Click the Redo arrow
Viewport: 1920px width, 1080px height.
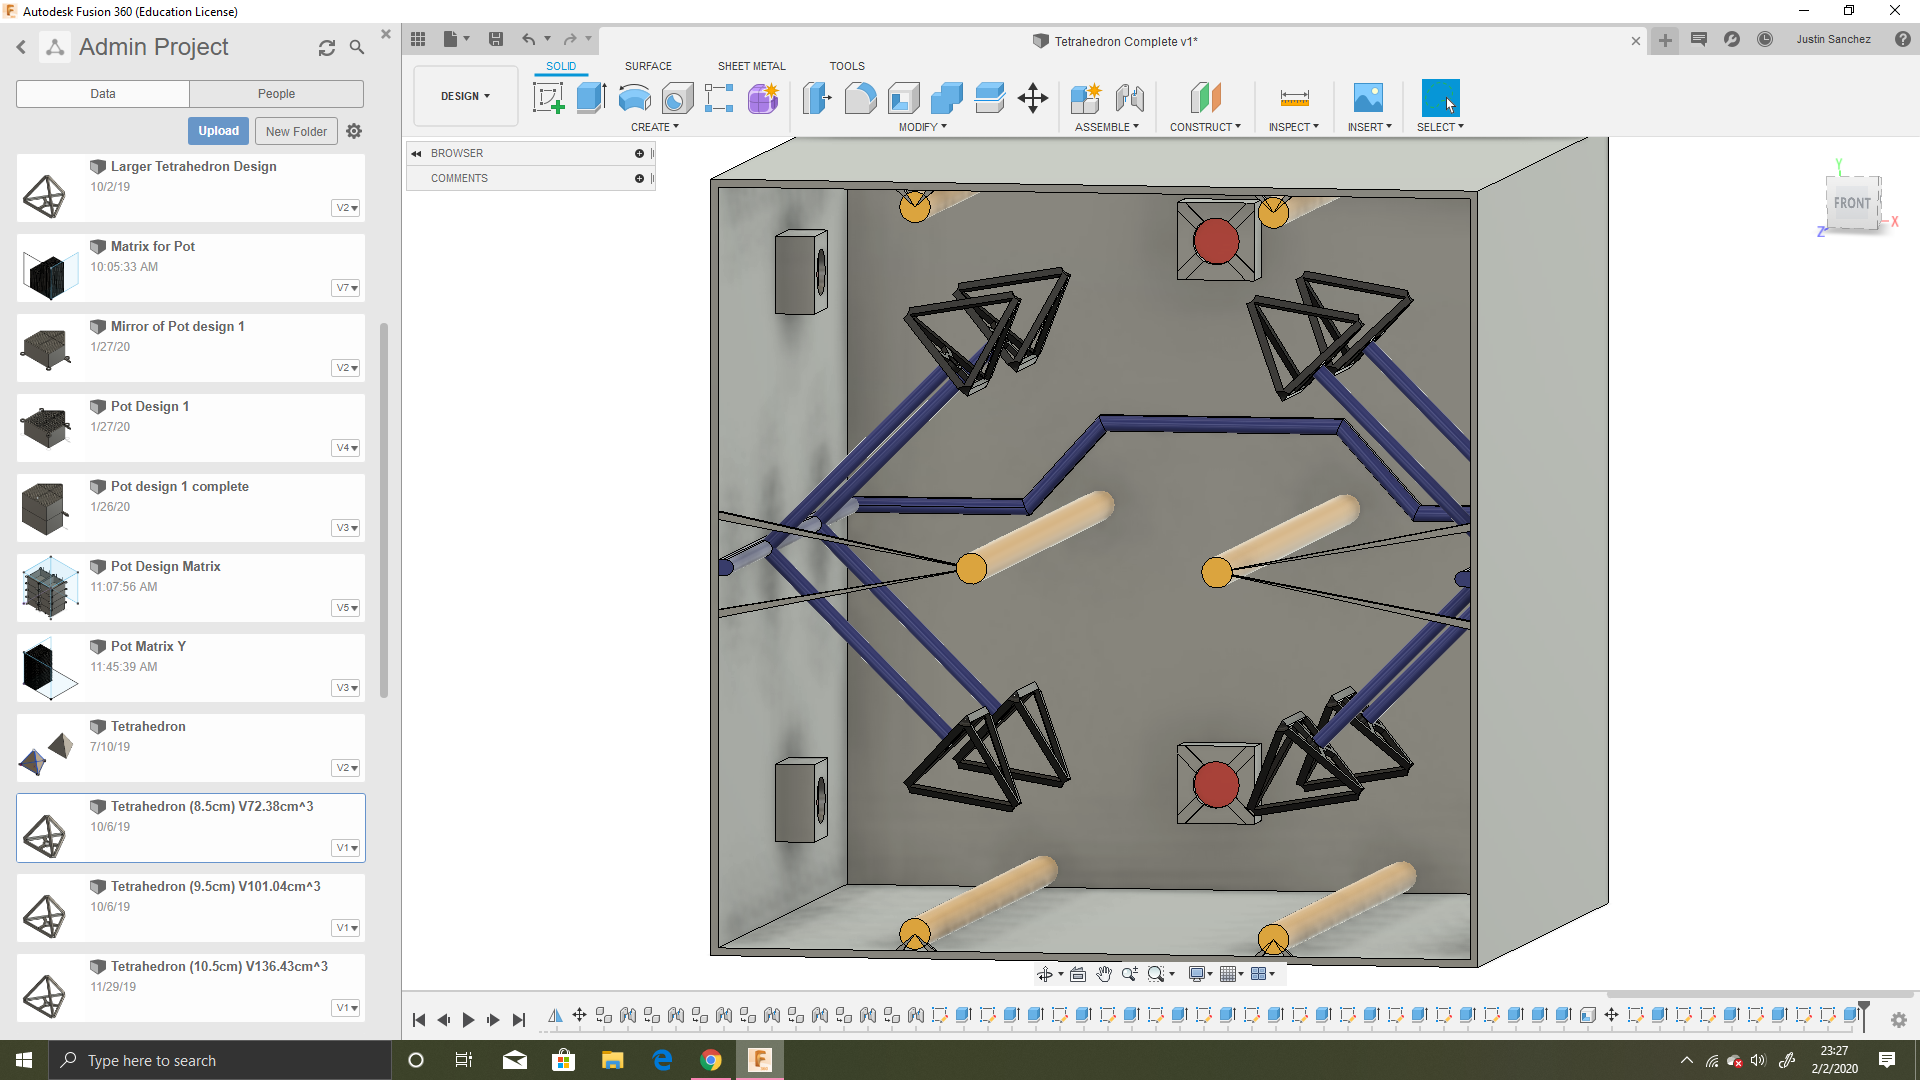click(570, 39)
